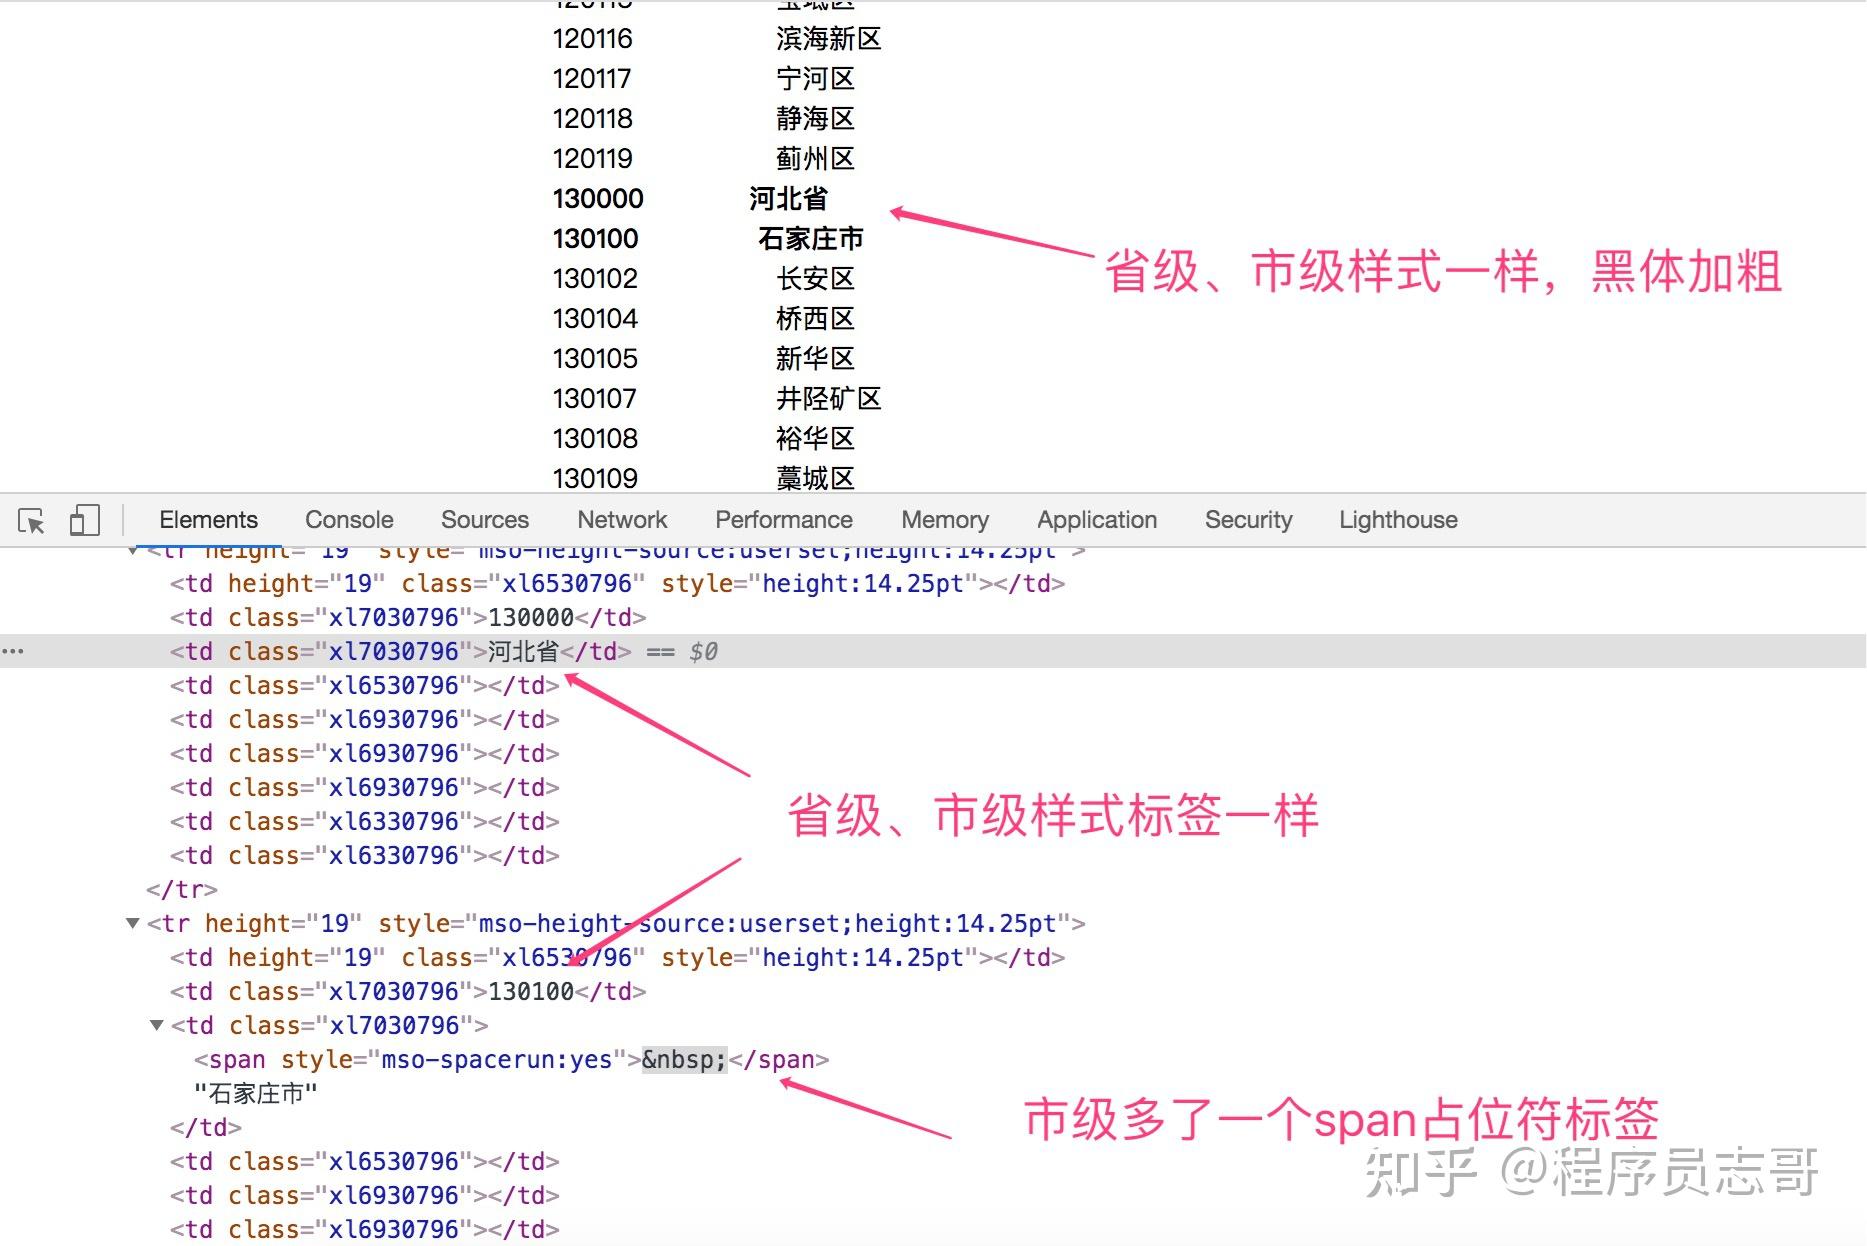Click 井陉矿区 in the page table

click(x=828, y=398)
